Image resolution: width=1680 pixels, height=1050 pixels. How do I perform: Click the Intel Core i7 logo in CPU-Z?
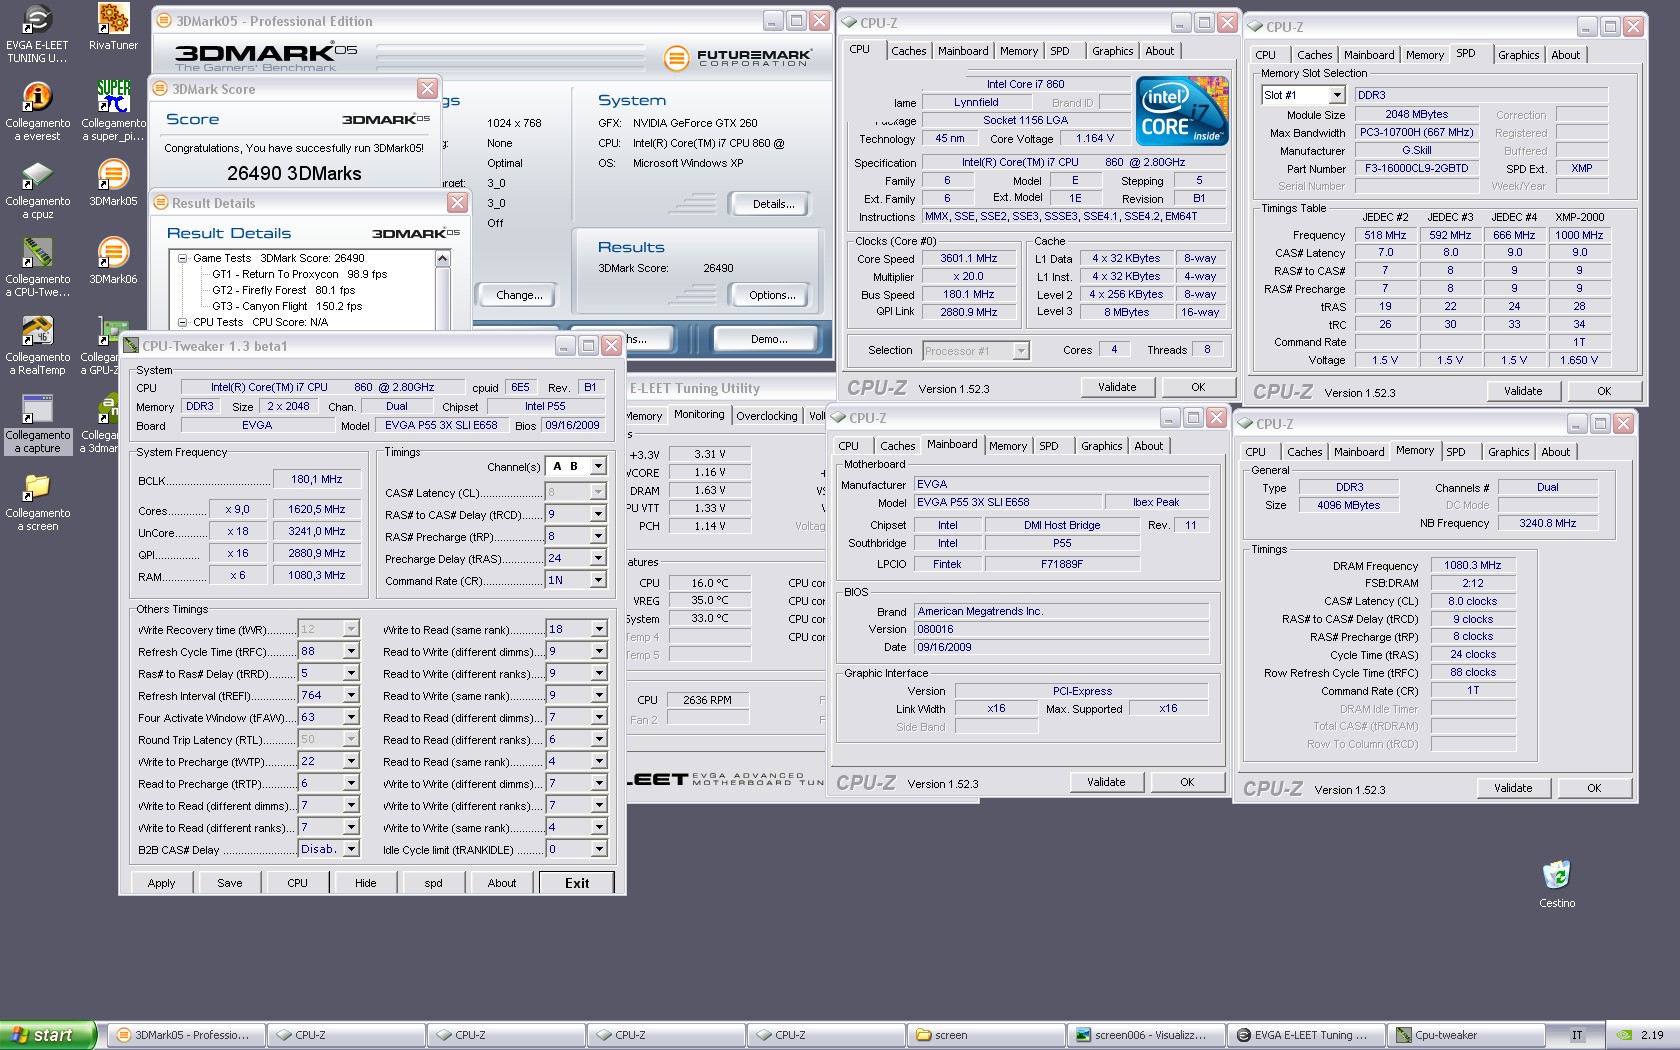[x=1182, y=112]
